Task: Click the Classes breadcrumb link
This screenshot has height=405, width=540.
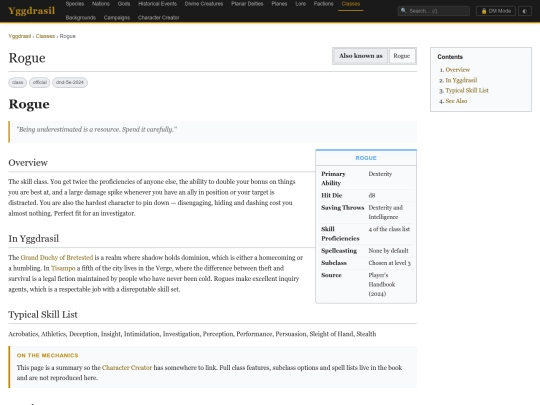Action: coord(45,36)
